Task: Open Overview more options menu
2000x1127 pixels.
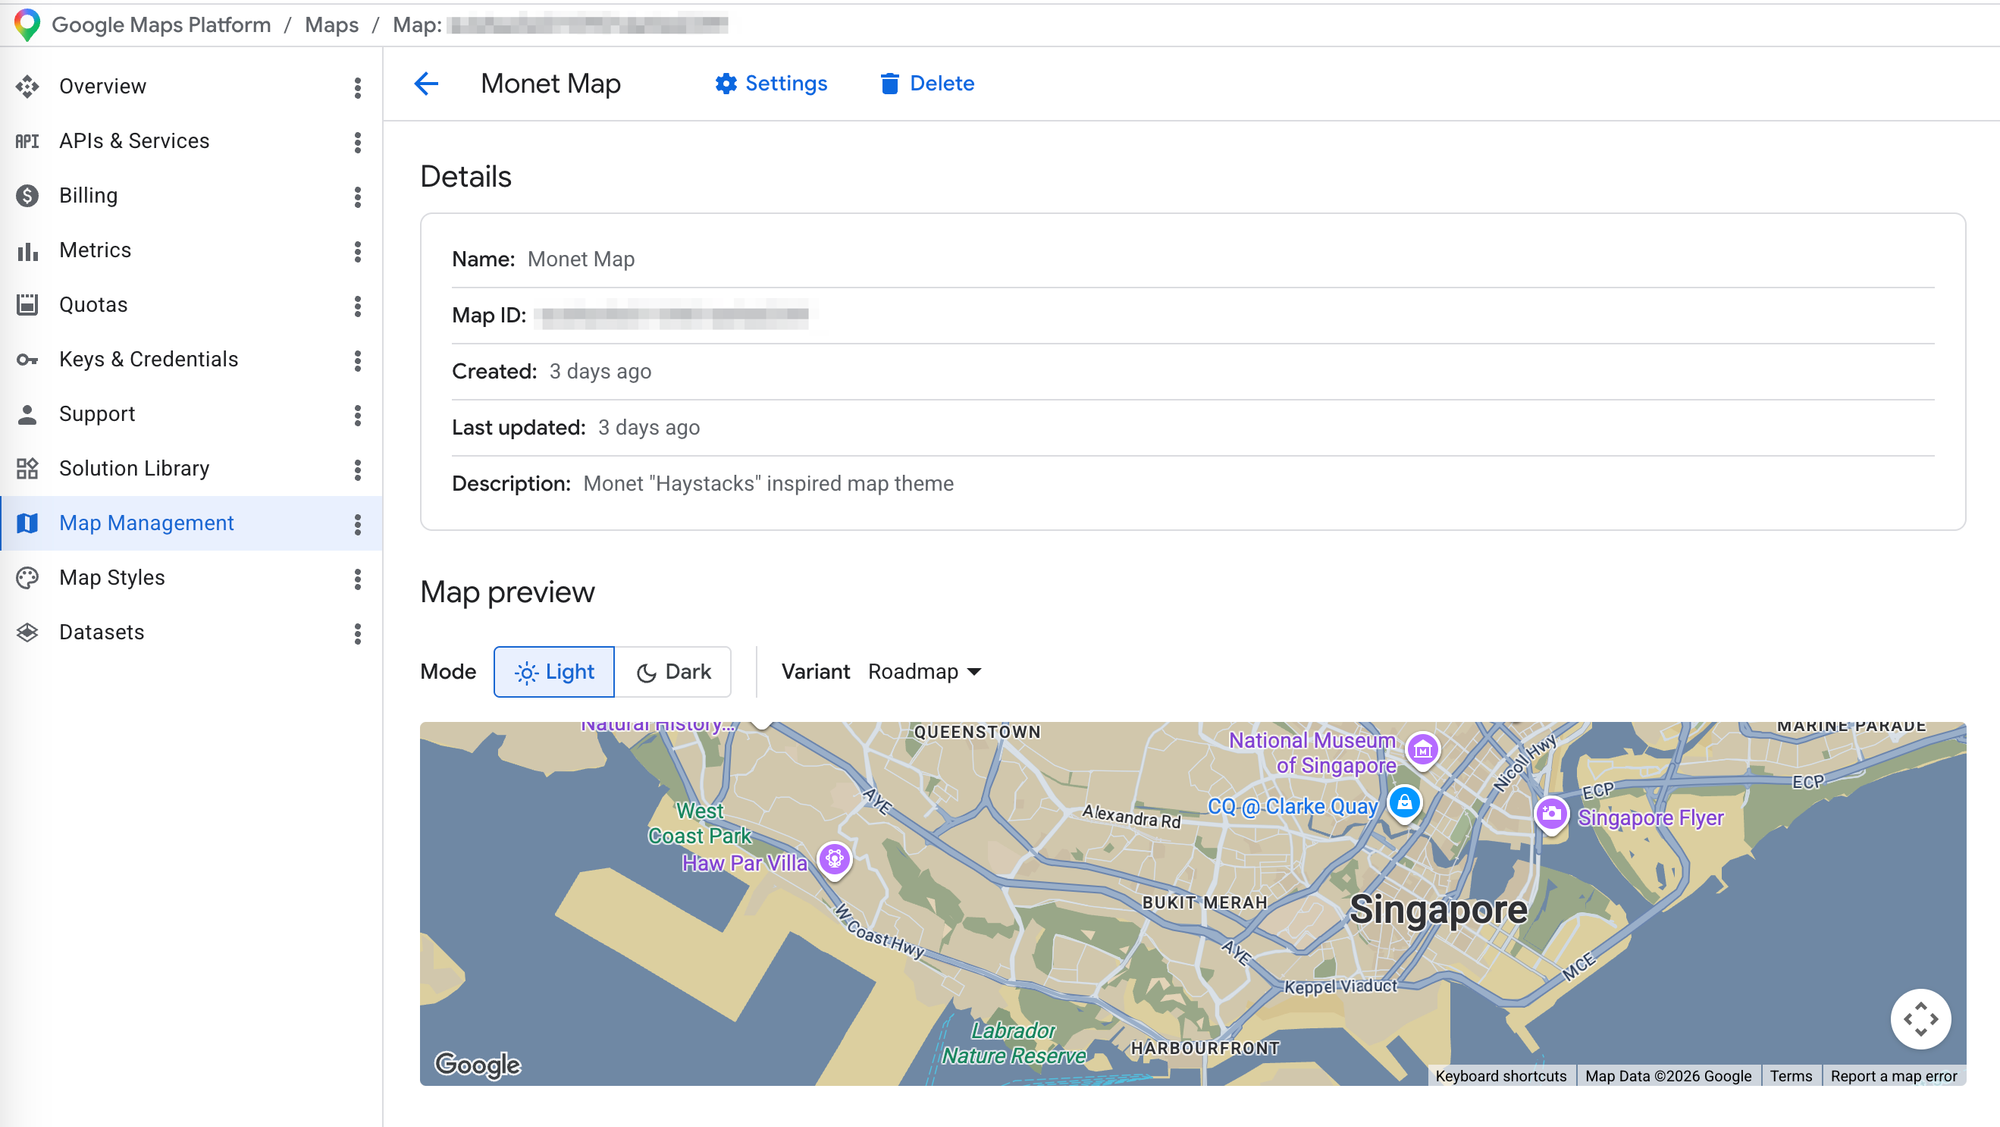Action: 357,87
